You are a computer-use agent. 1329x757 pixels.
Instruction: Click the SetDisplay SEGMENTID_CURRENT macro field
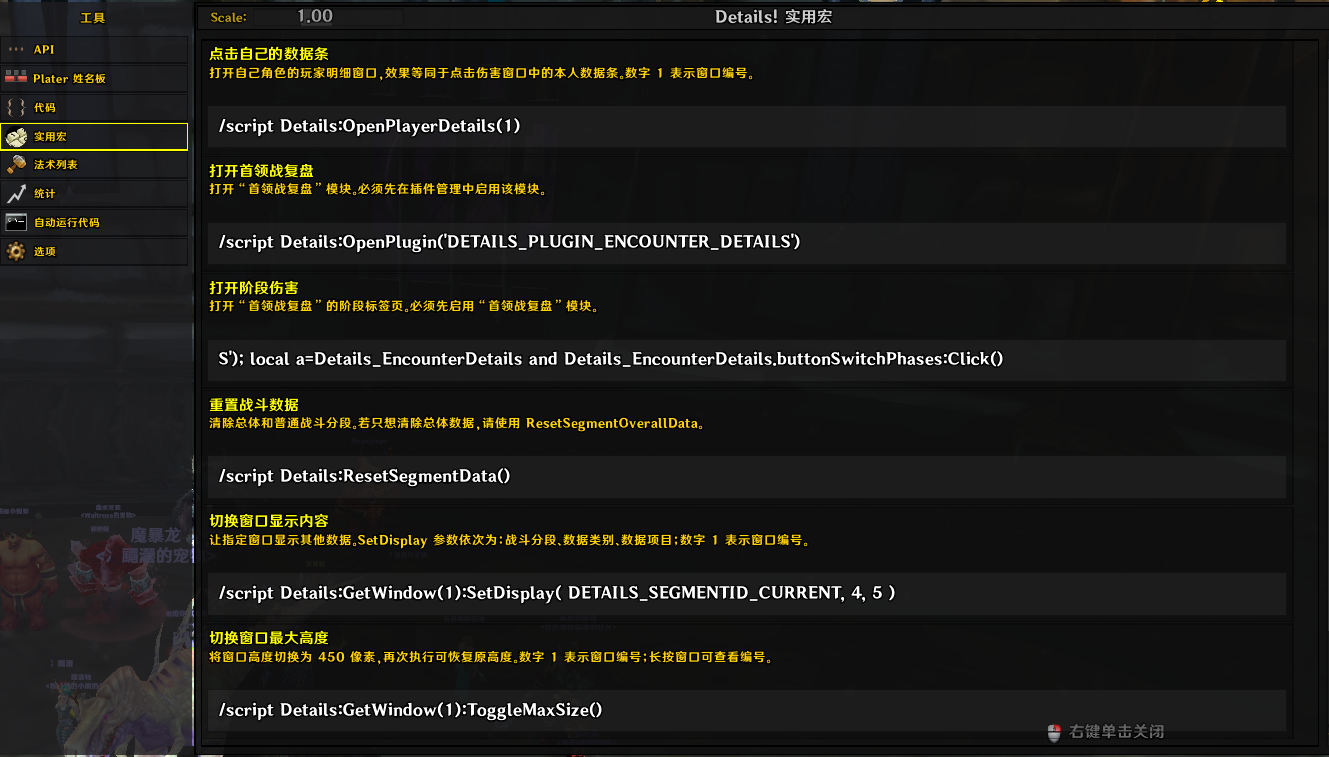click(x=746, y=594)
